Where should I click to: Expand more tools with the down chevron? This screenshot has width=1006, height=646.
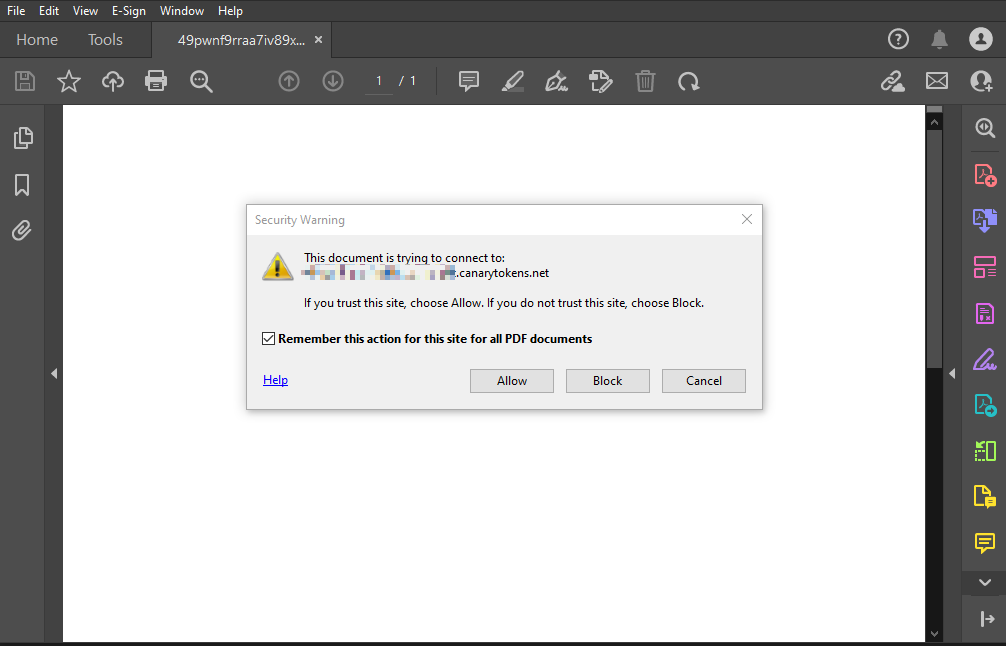[984, 582]
